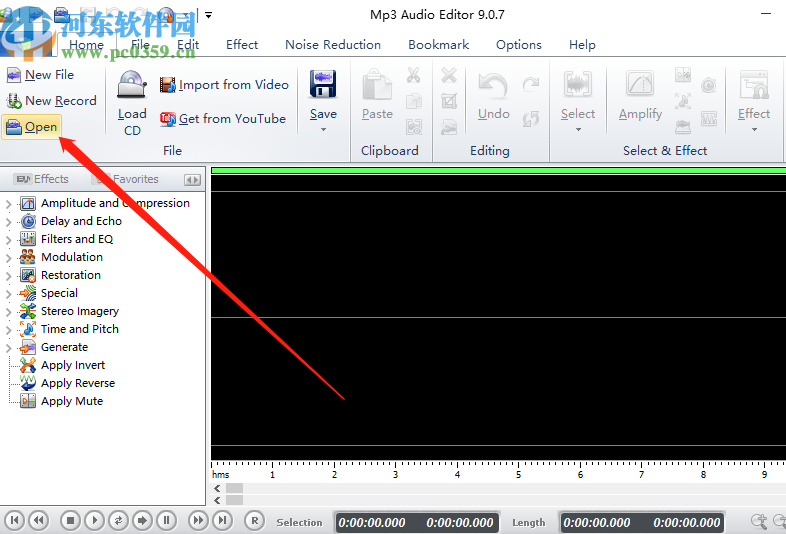Viewport: 786px width, 534px height.
Task: Expand the Restoration category
Action: pyautogui.click(x=8, y=276)
